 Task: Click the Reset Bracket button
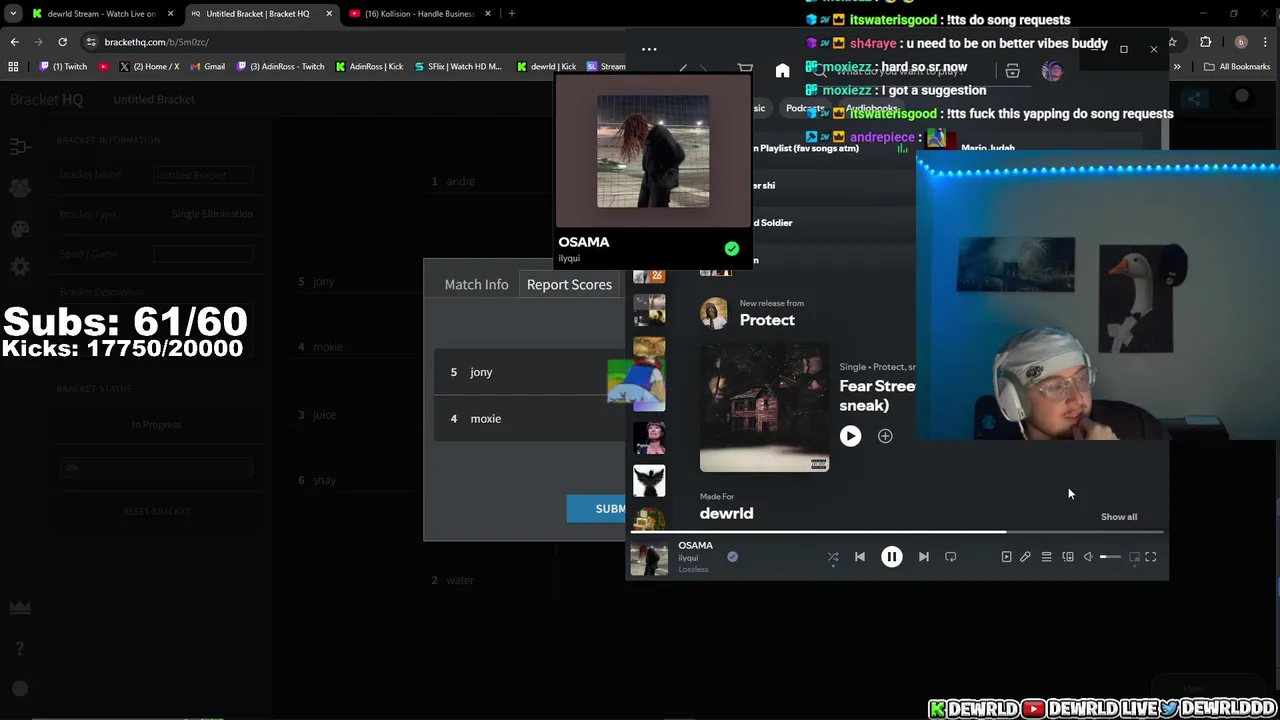click(156, 511)
